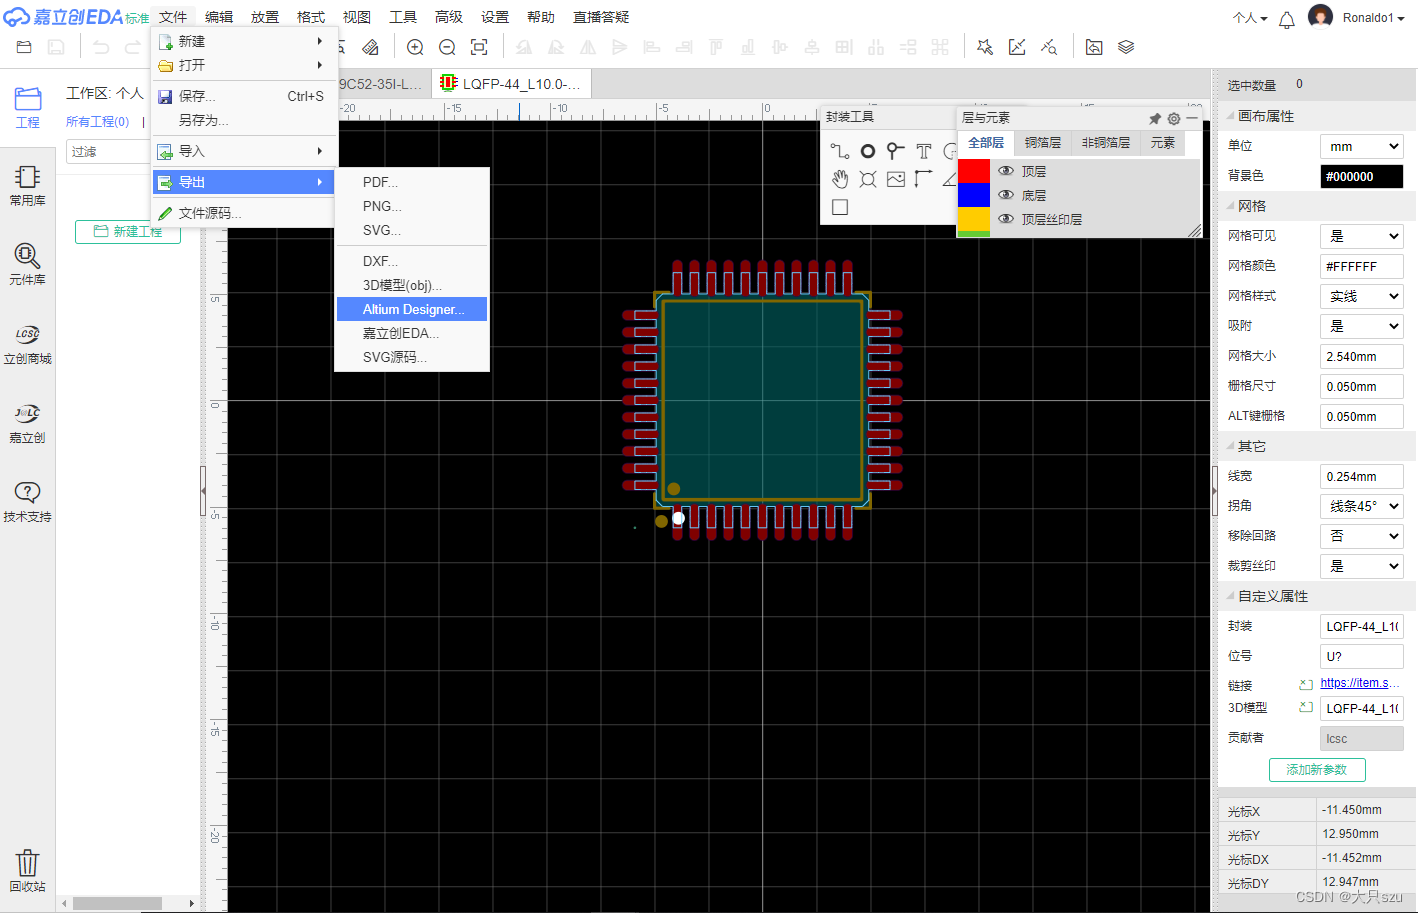This screenshot has height=913, width=1418.
Task: Open the 拐角 线条45° dropdown
Action: (1362, 506)
